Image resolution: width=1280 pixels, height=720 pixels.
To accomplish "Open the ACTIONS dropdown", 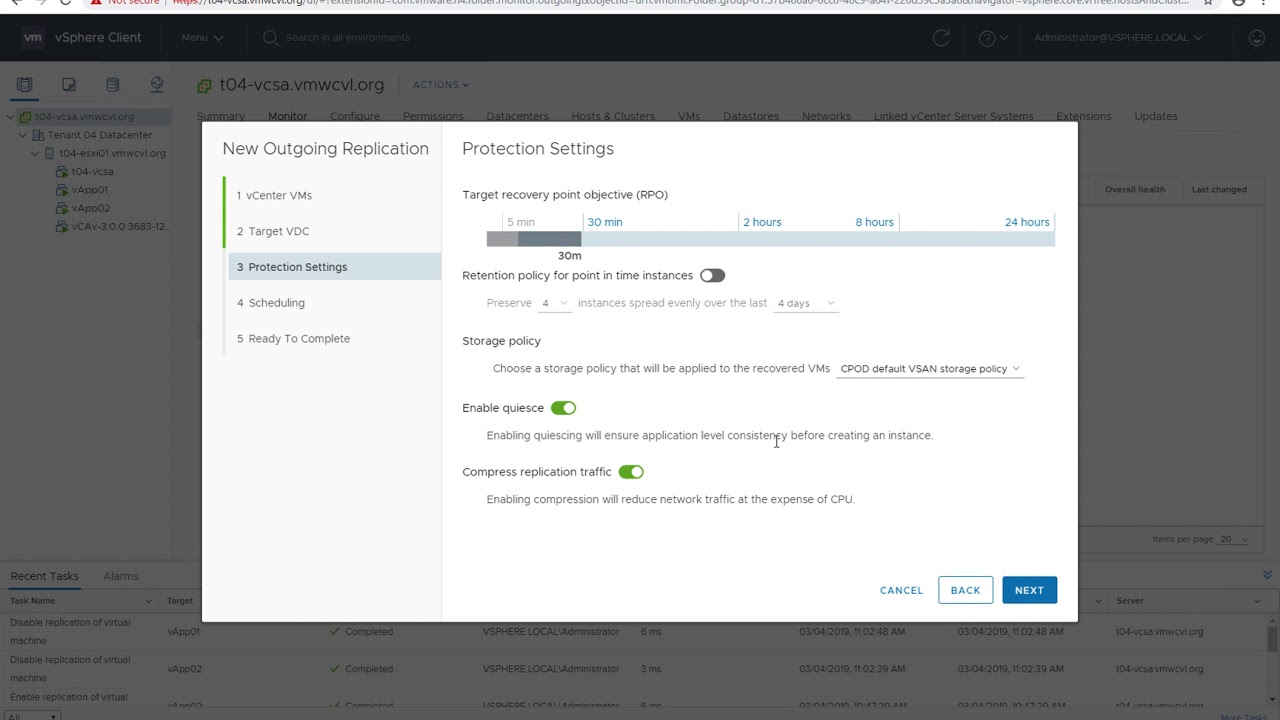I will (441, 85).
